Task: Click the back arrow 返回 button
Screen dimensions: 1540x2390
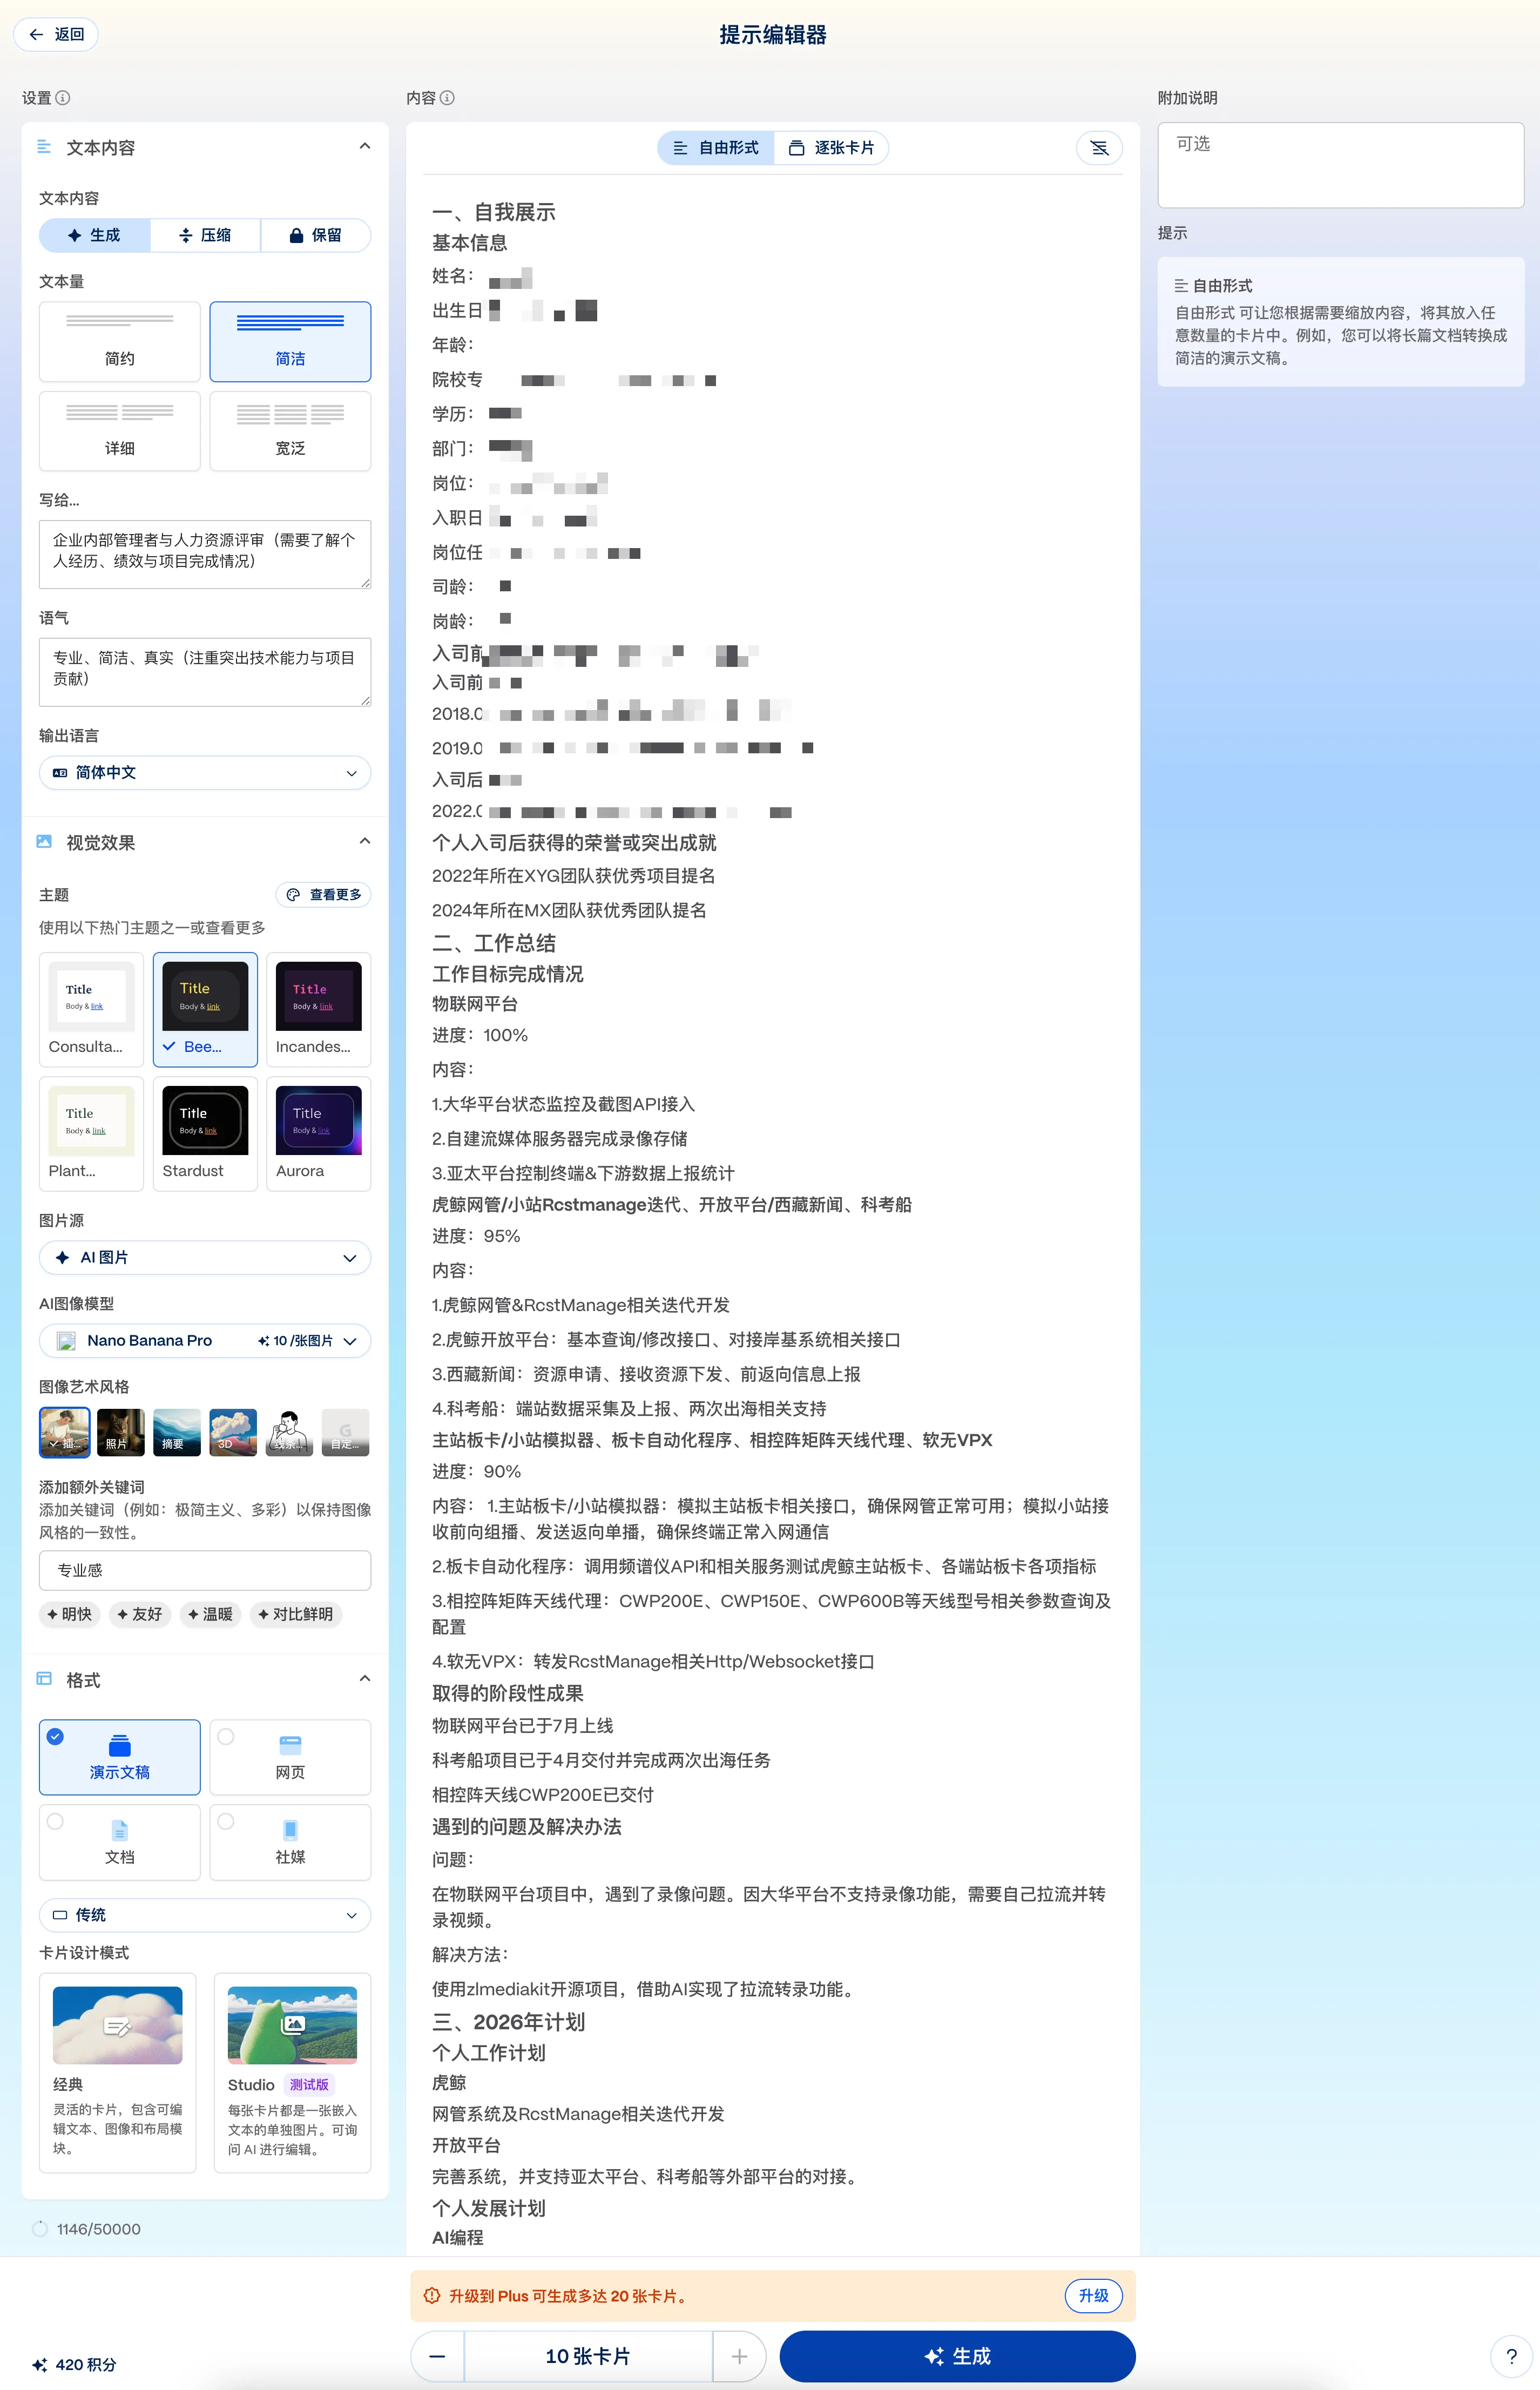Action: click(56, 34)
